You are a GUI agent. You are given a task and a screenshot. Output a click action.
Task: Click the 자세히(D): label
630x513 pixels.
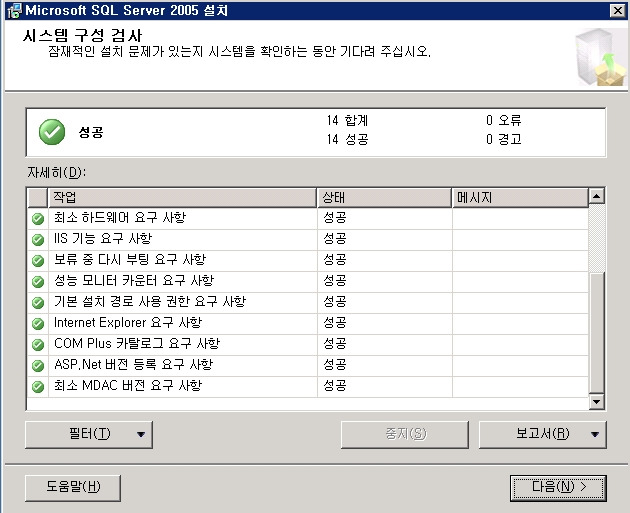(56, 172)
